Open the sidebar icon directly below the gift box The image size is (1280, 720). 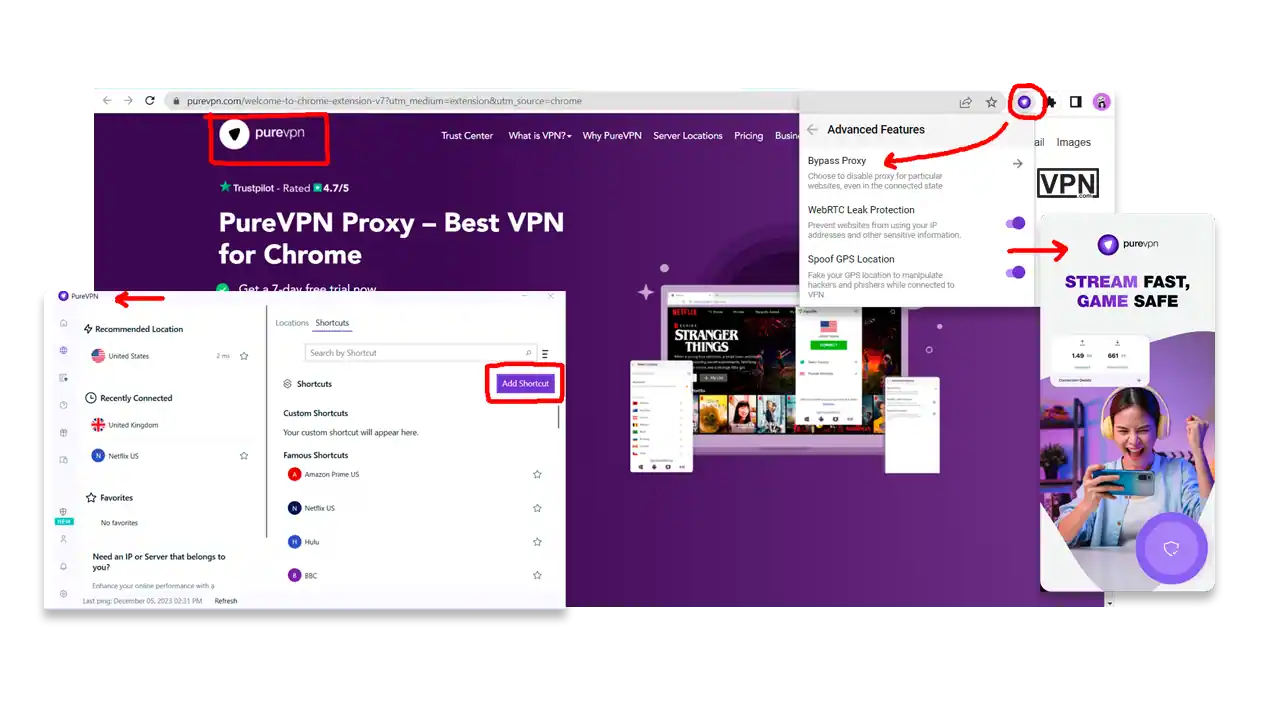pos(63,460)
